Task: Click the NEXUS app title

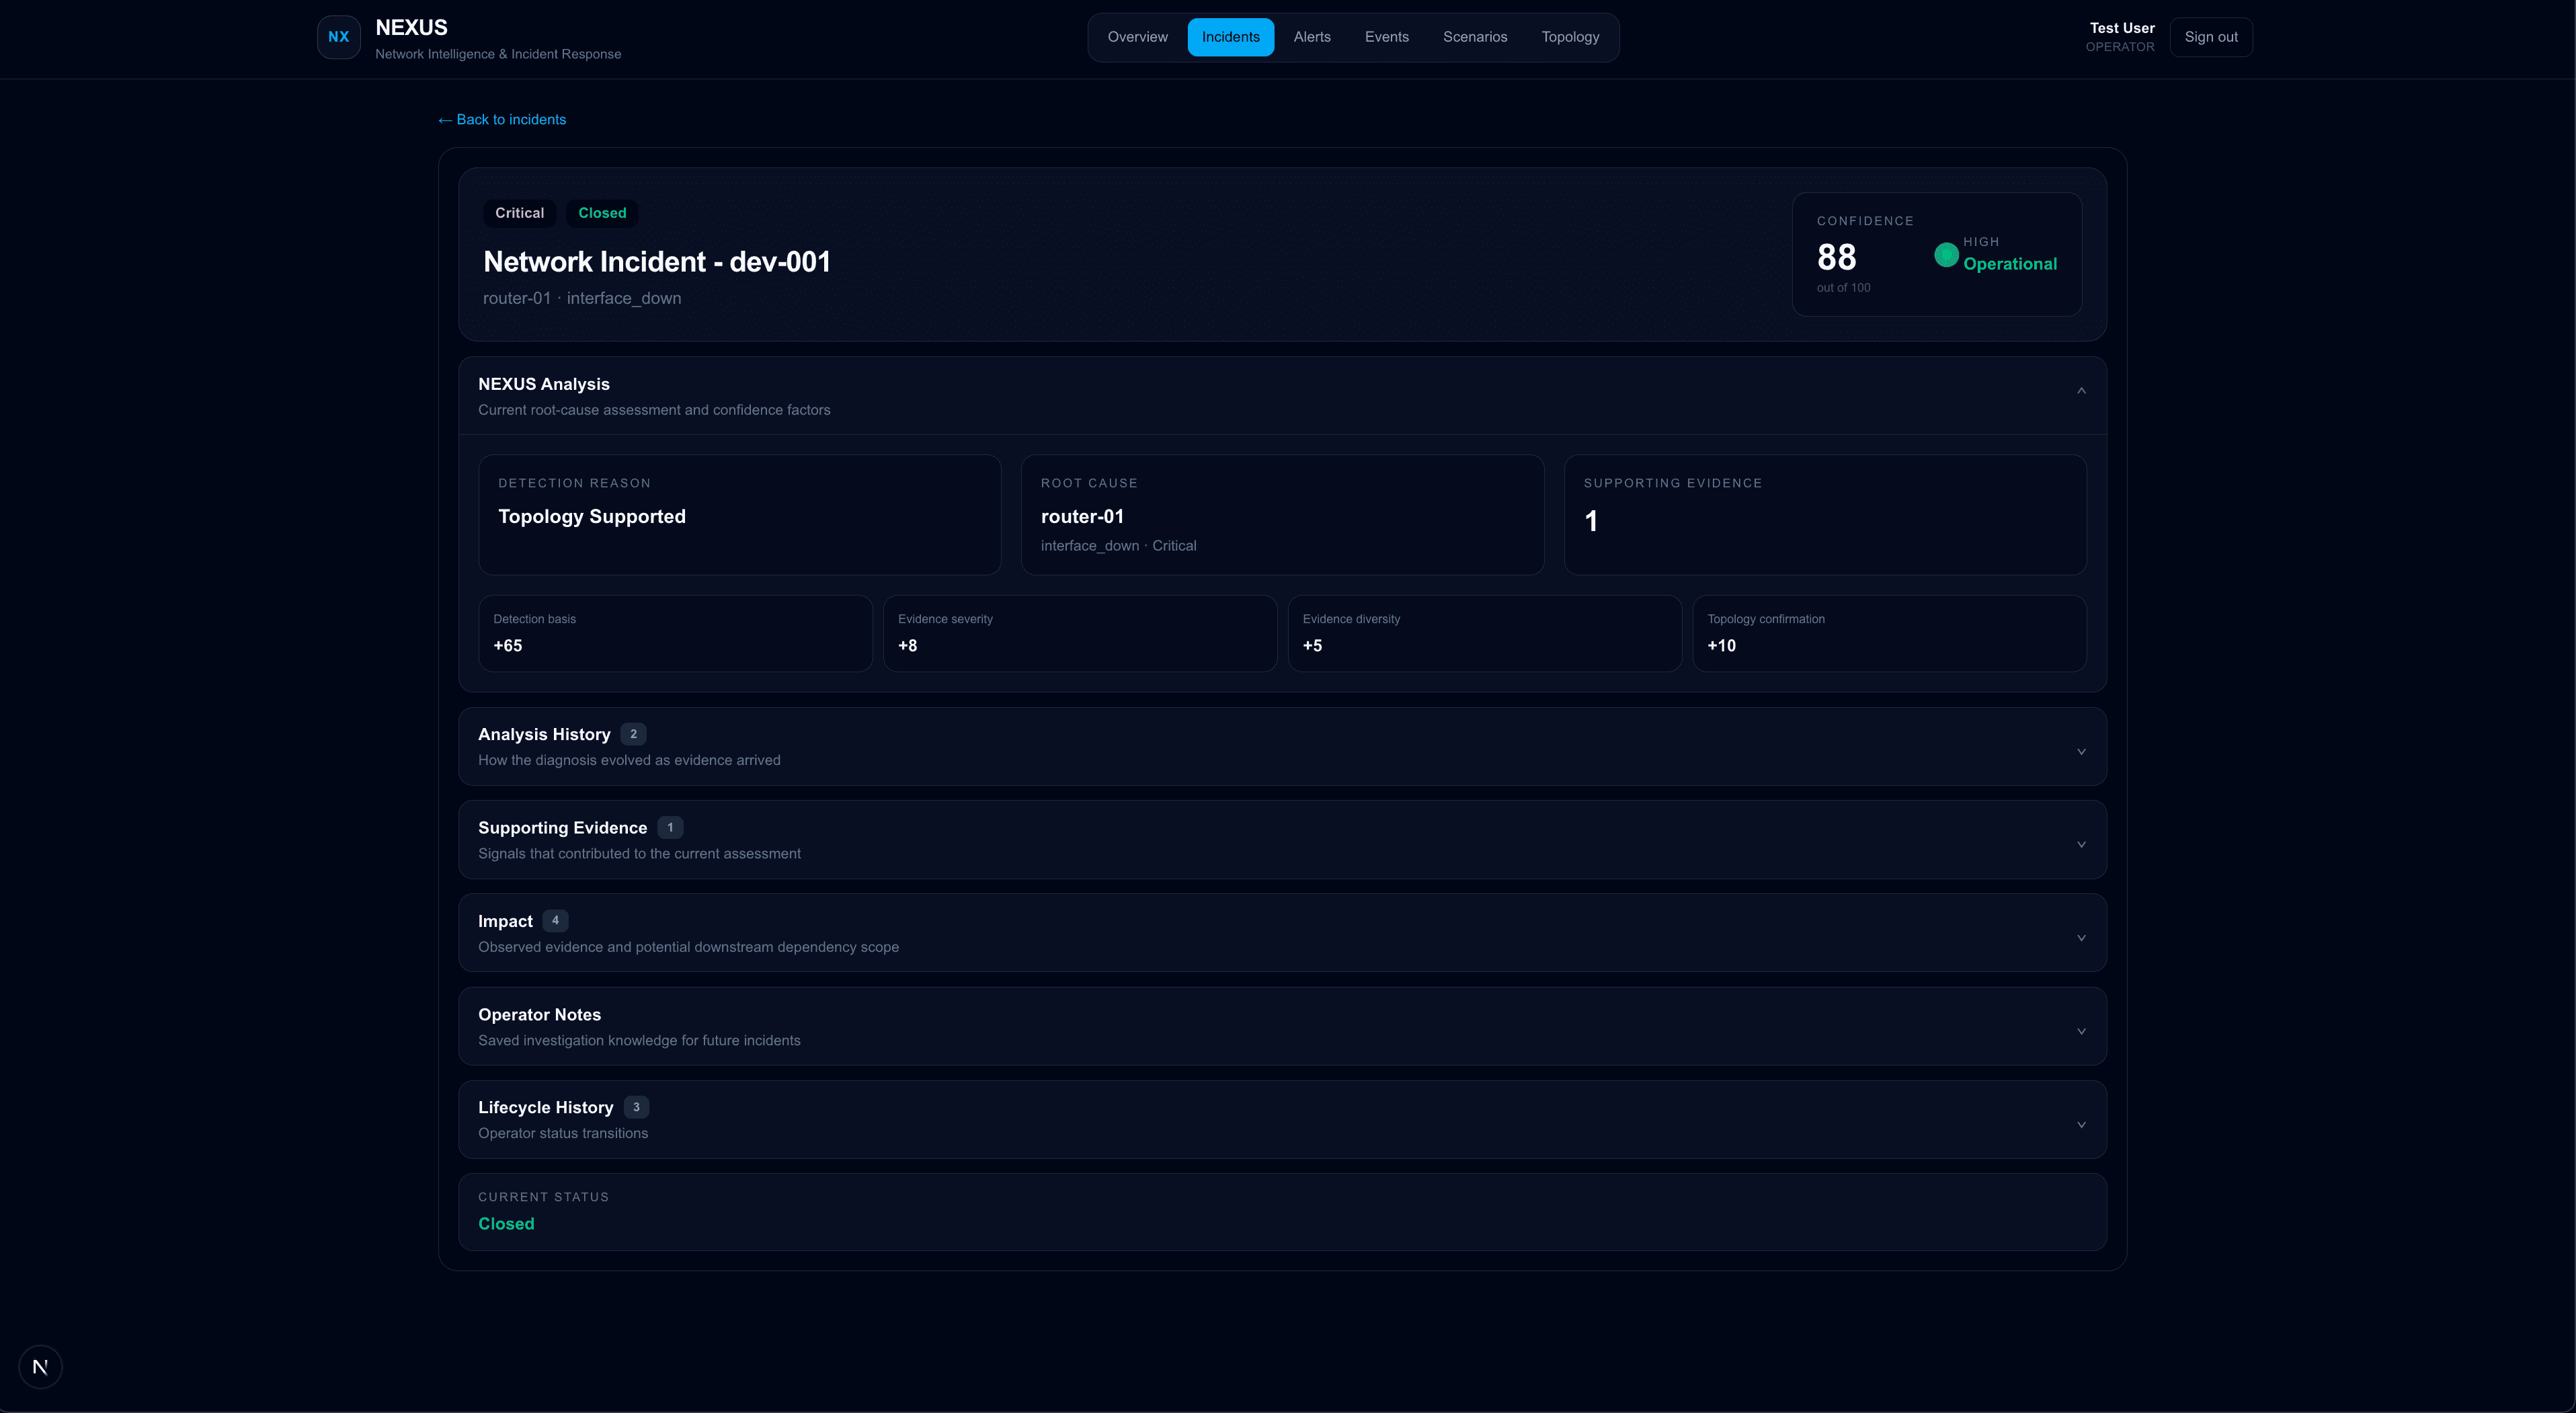Action: (x=411, y=28)
